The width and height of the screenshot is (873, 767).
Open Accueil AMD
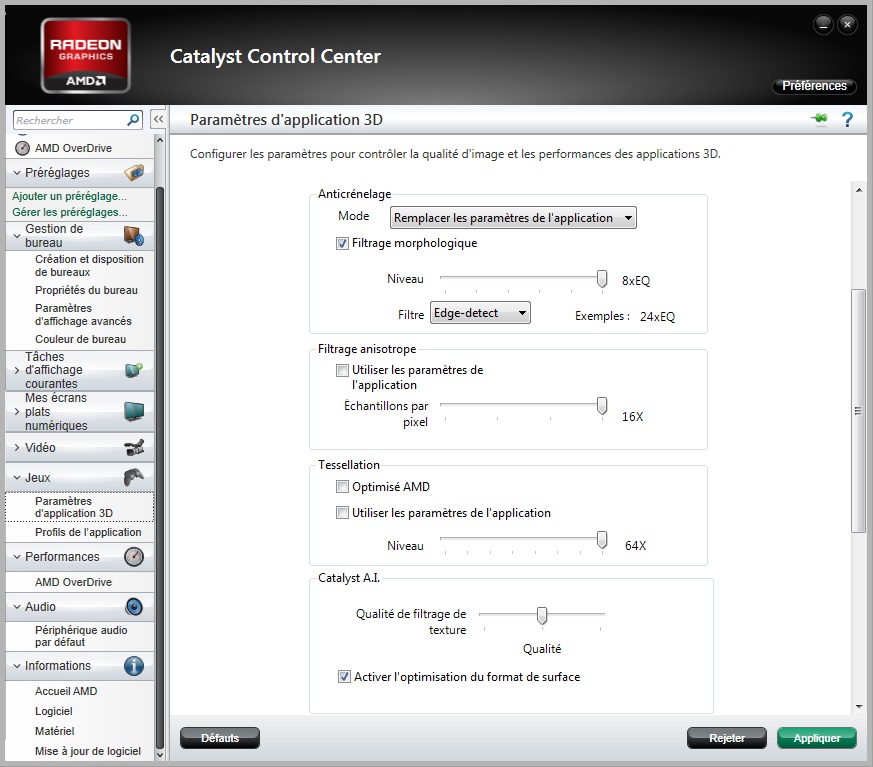tap(66, 691)
